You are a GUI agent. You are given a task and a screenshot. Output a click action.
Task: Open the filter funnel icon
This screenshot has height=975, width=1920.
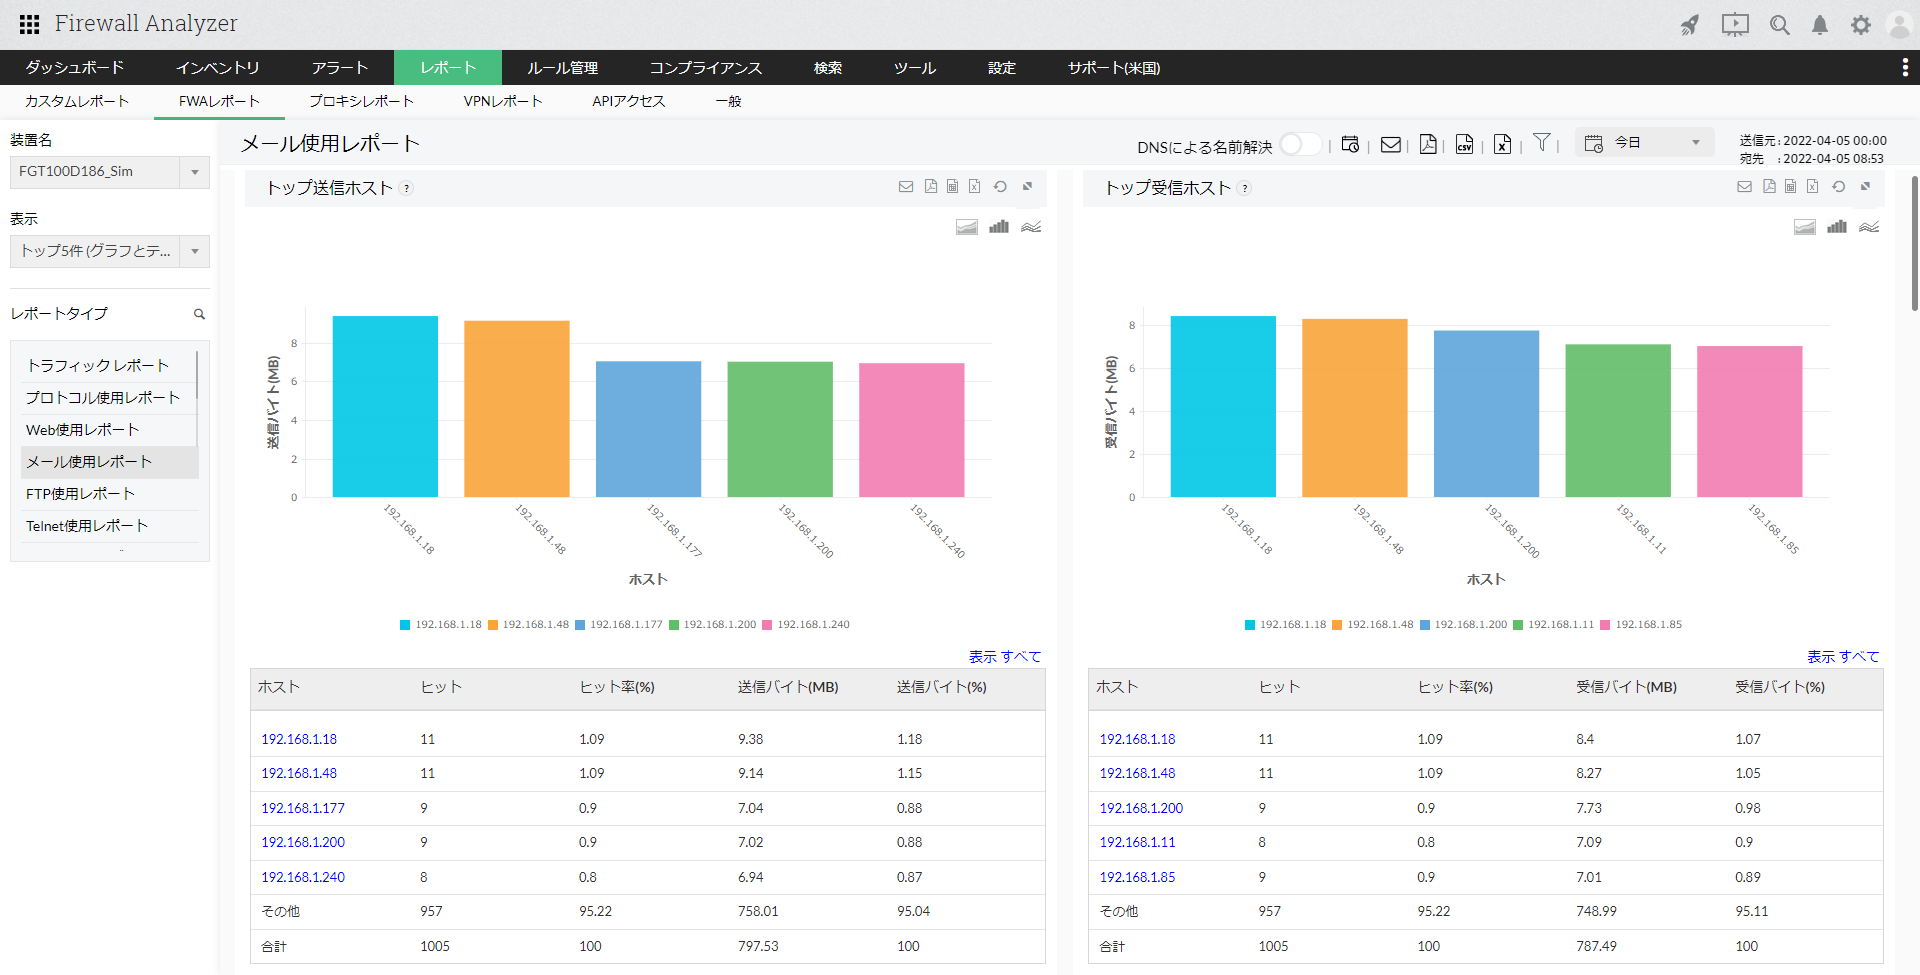pos(1542,143)
